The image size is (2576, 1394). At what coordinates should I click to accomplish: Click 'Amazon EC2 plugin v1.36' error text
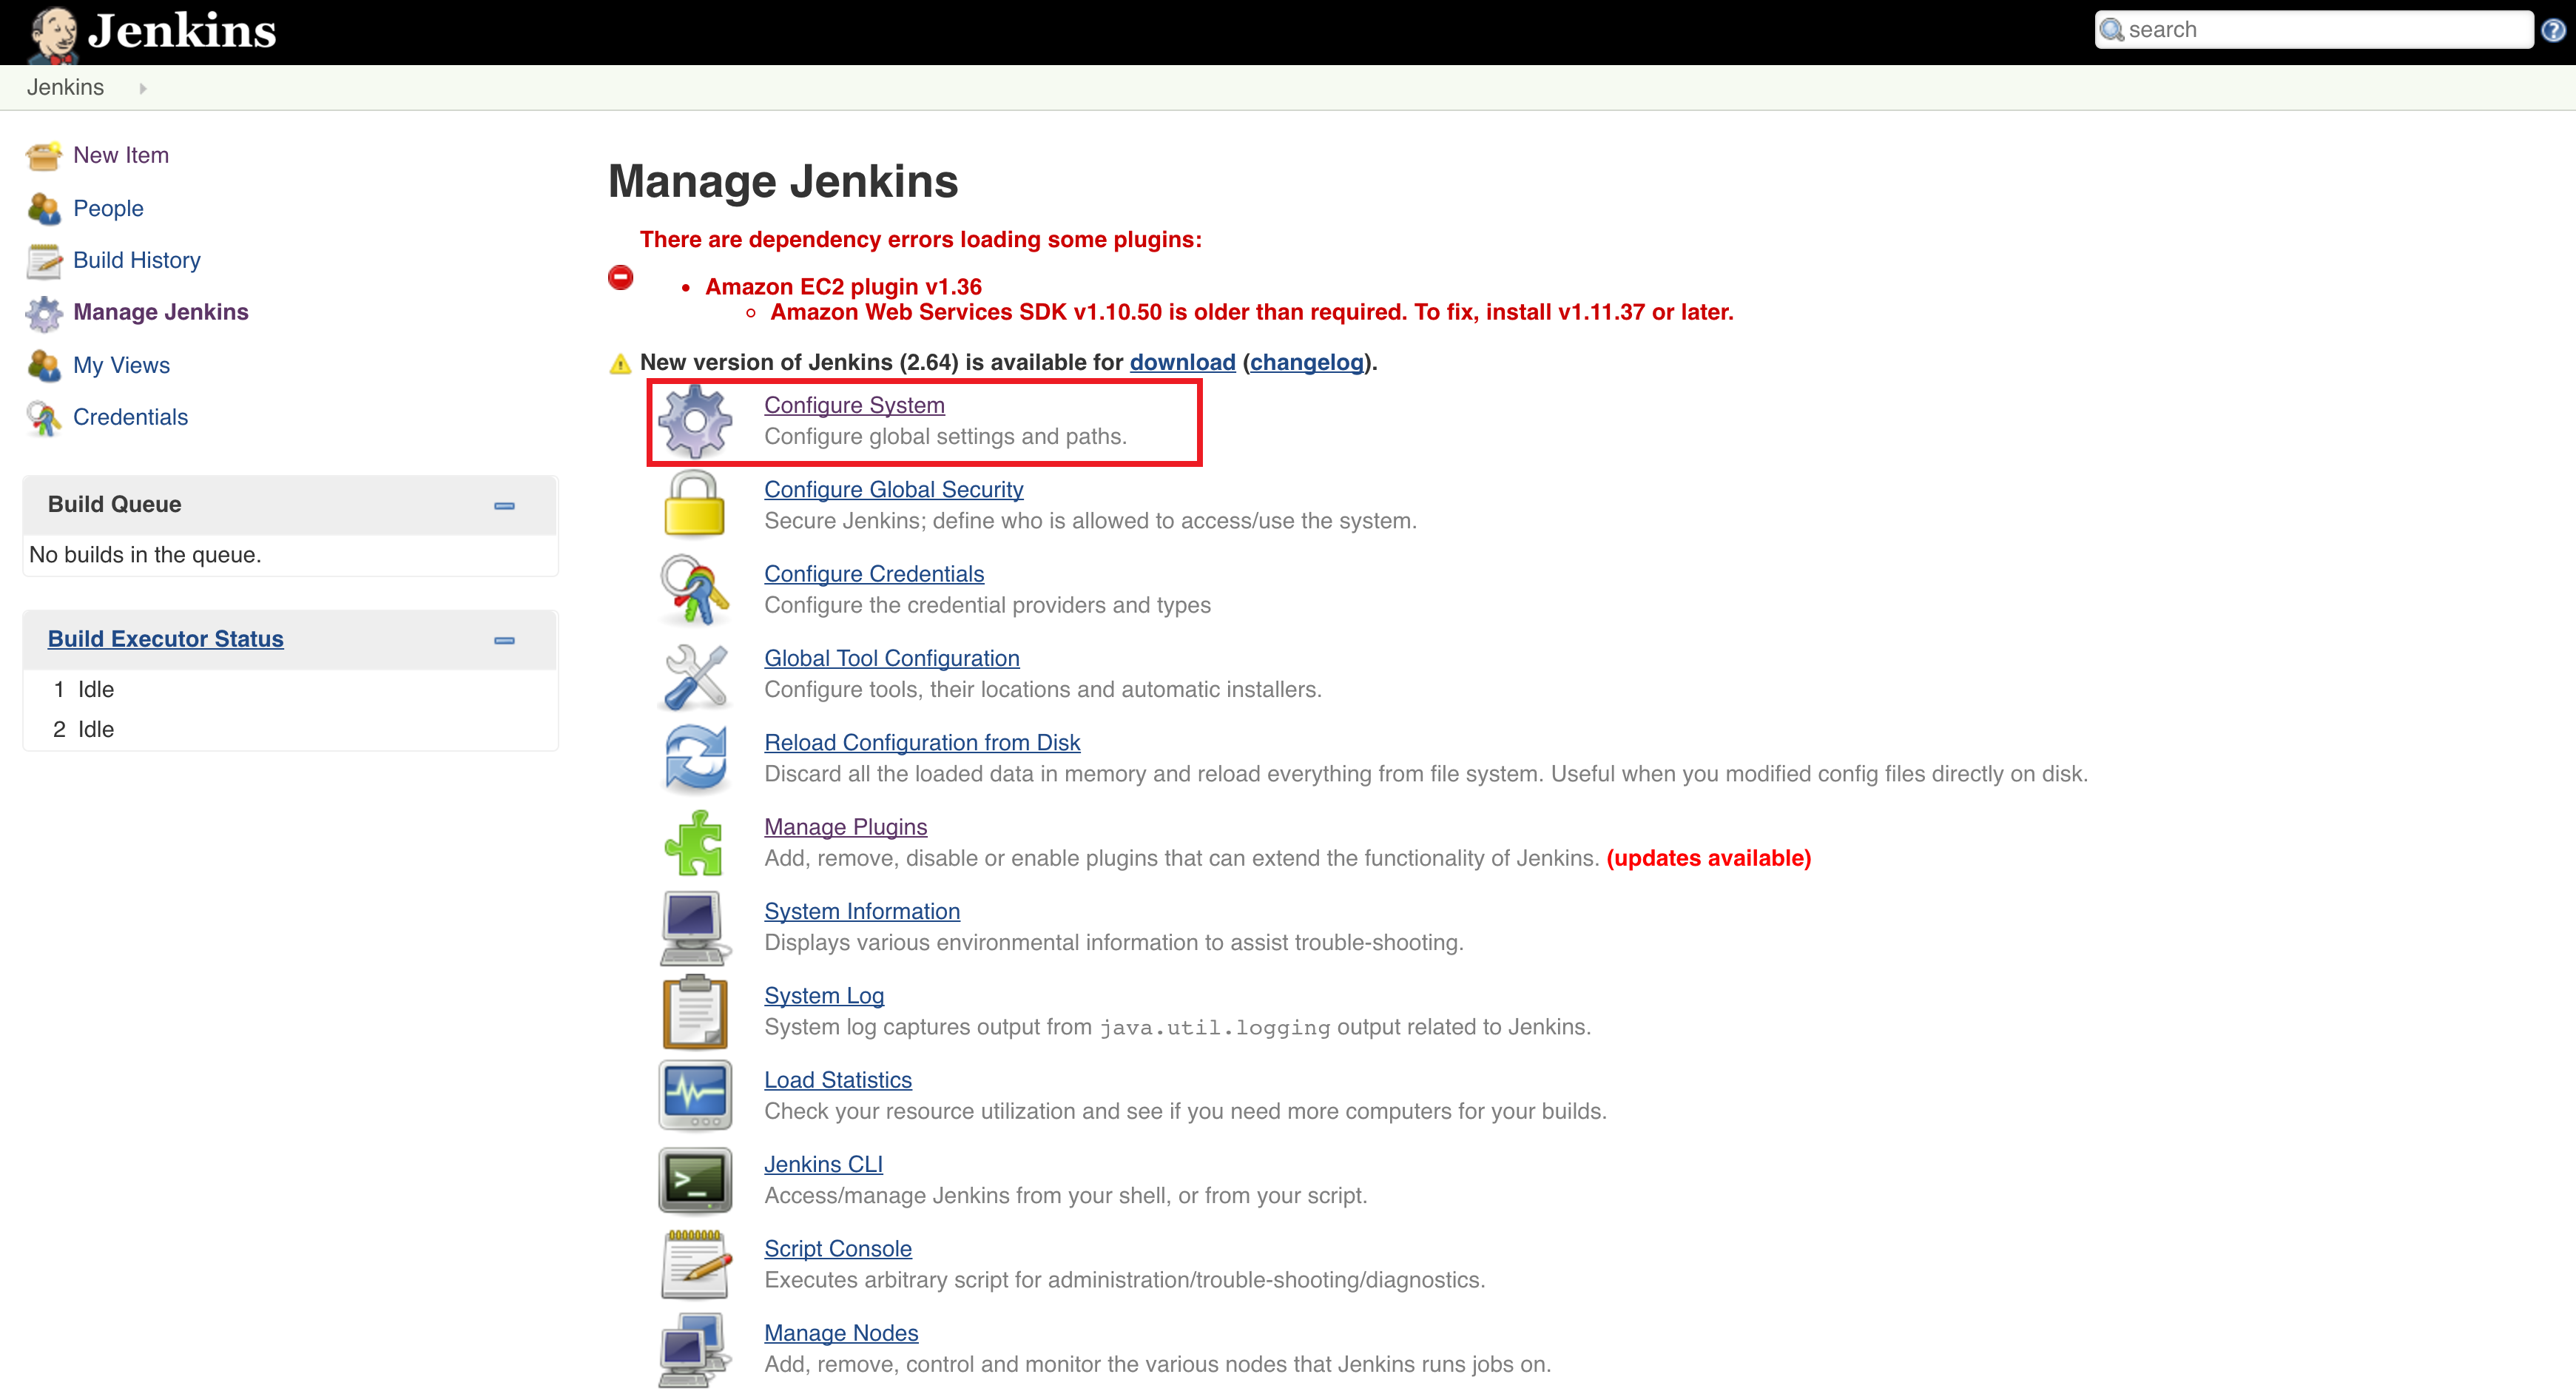click(843, 287)
